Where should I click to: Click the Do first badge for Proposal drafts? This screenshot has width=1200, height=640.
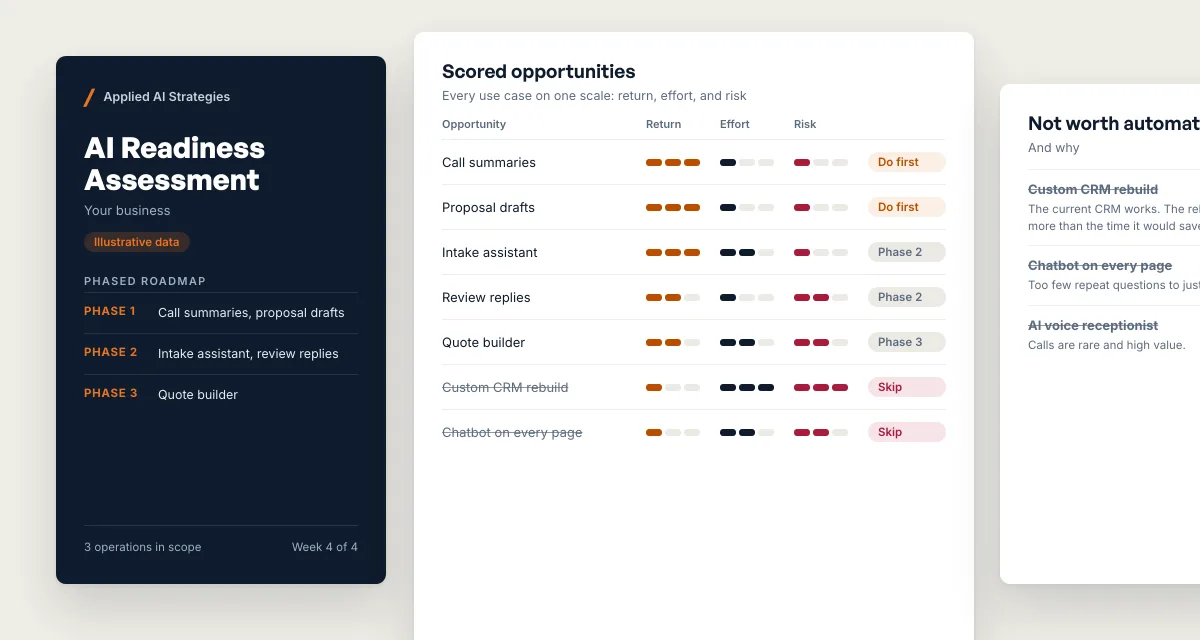tap(906, 207)
